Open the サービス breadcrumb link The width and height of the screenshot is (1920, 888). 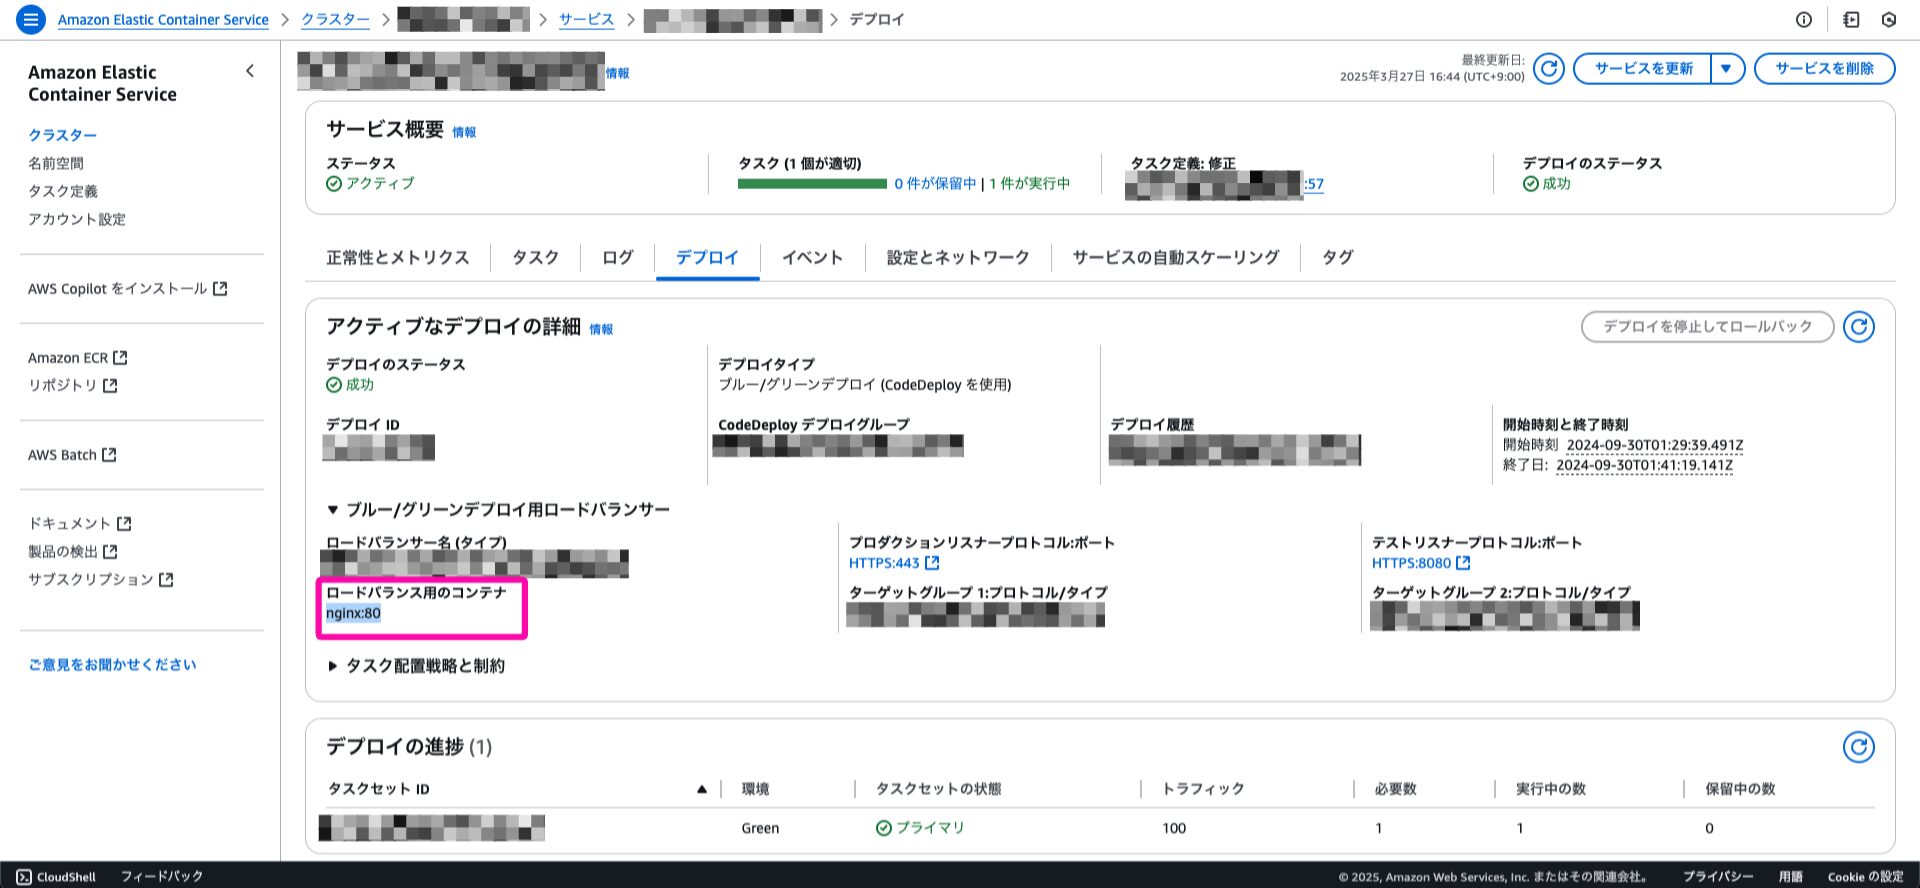(586, 20)
